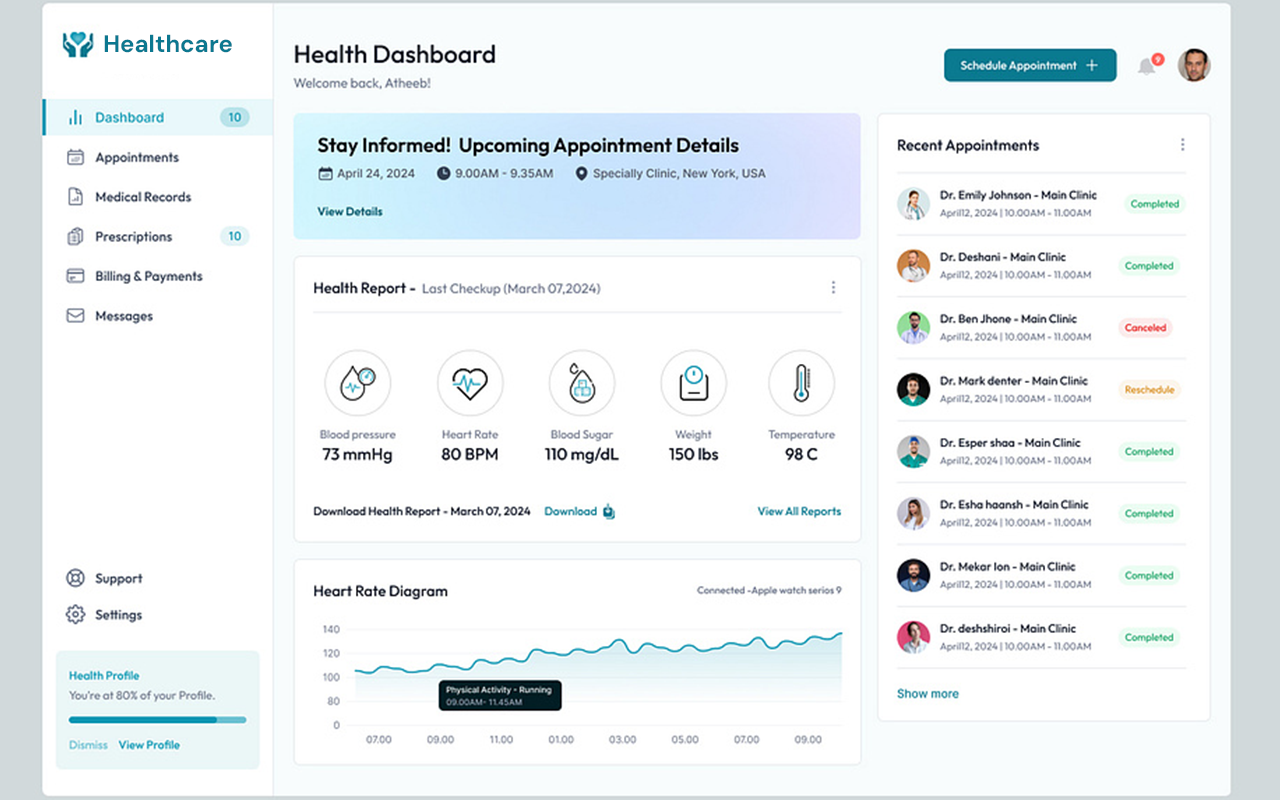Click the Healthcare logo icon
The width and height of the screenshot is (1280, 800).
click(78, 44)
